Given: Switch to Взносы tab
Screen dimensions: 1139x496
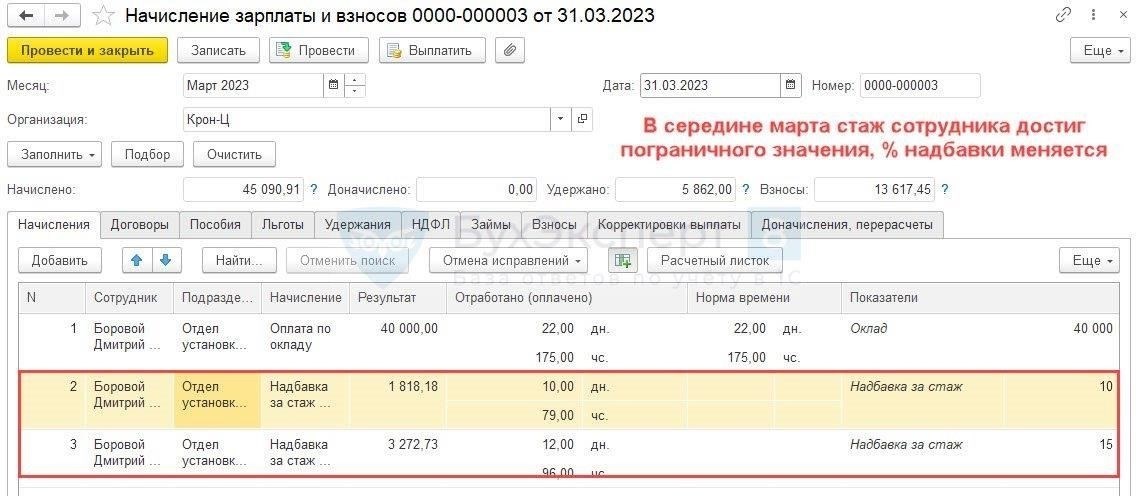Looking at the screenshot, I should (x=554, y=224).
